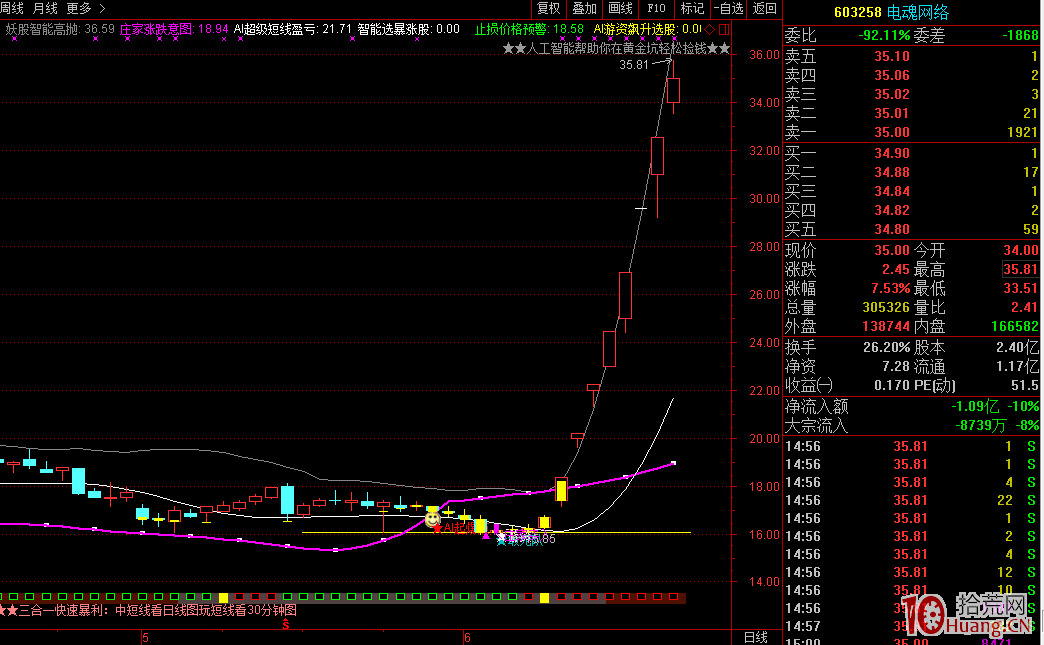This screenshot has width=1044, height=645.
Task: Toggle the -自选 watchlist button
Action: click(727, 8)
